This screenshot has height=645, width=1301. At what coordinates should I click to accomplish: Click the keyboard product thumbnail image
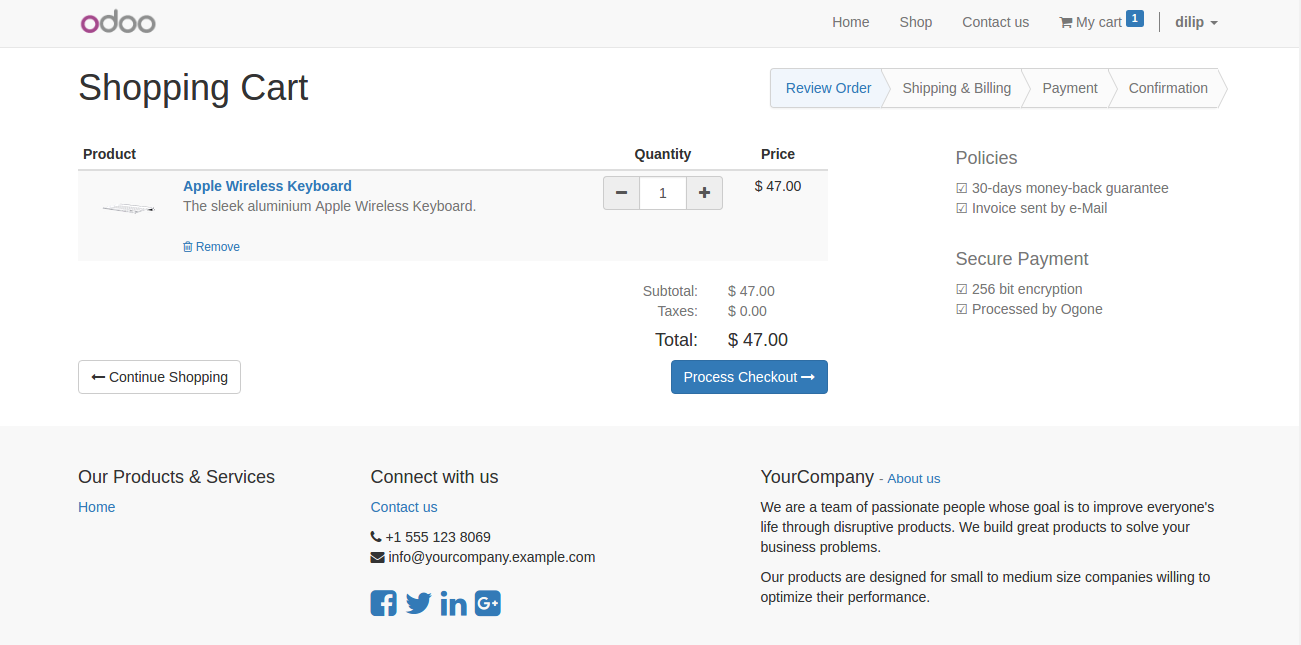(130, 208)
